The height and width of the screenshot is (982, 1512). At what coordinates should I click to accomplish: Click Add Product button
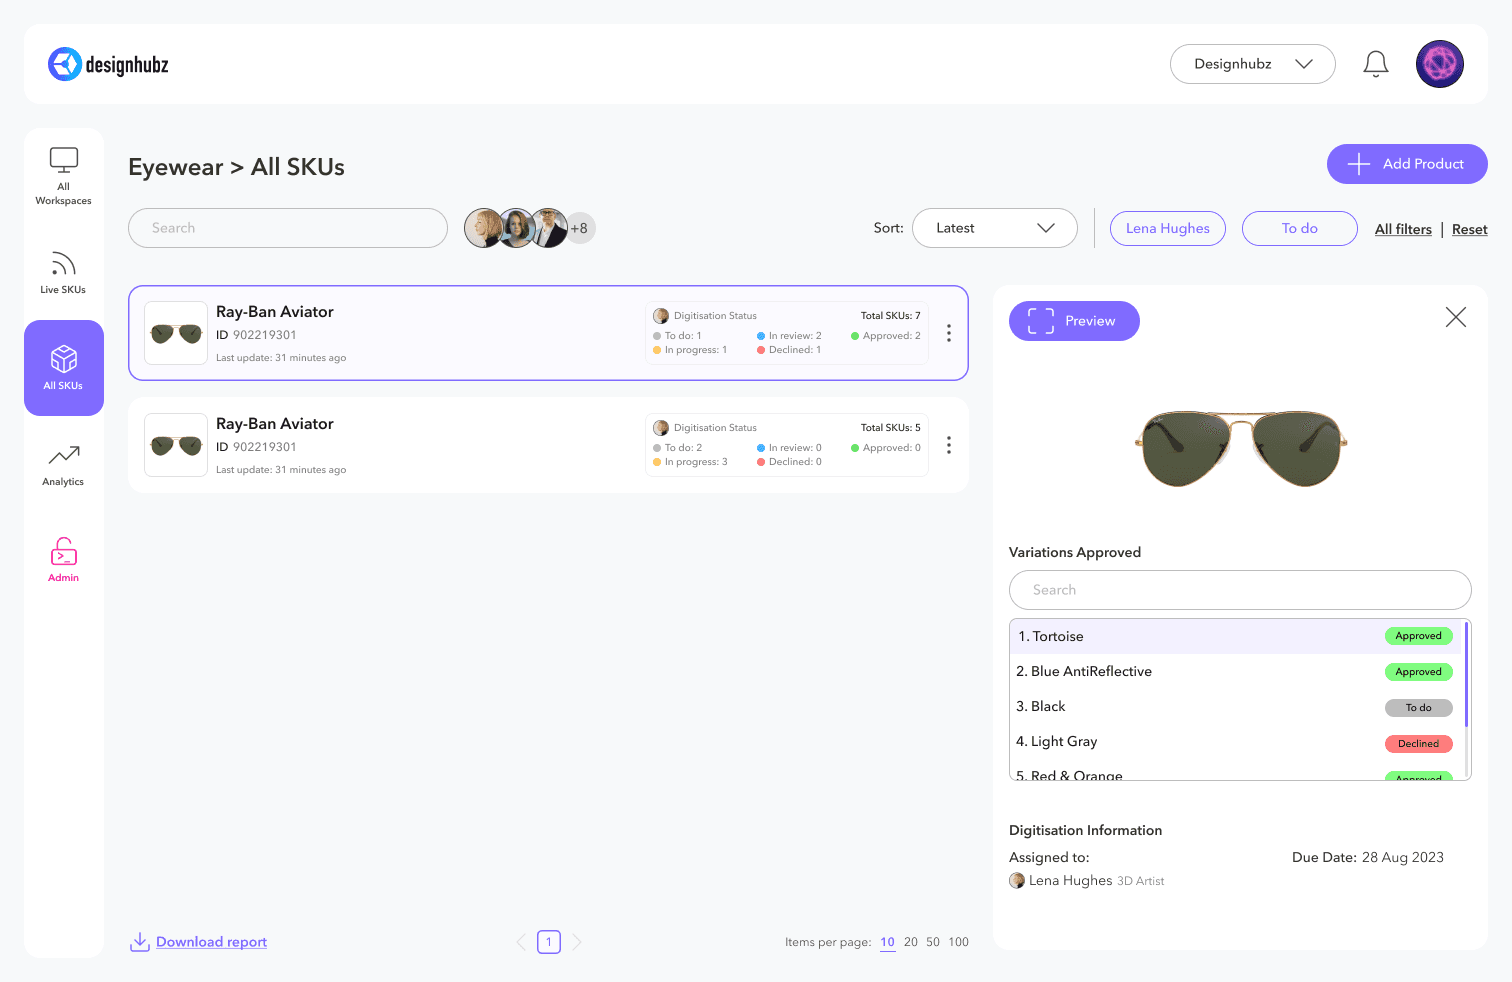[x=1407, y=164]
